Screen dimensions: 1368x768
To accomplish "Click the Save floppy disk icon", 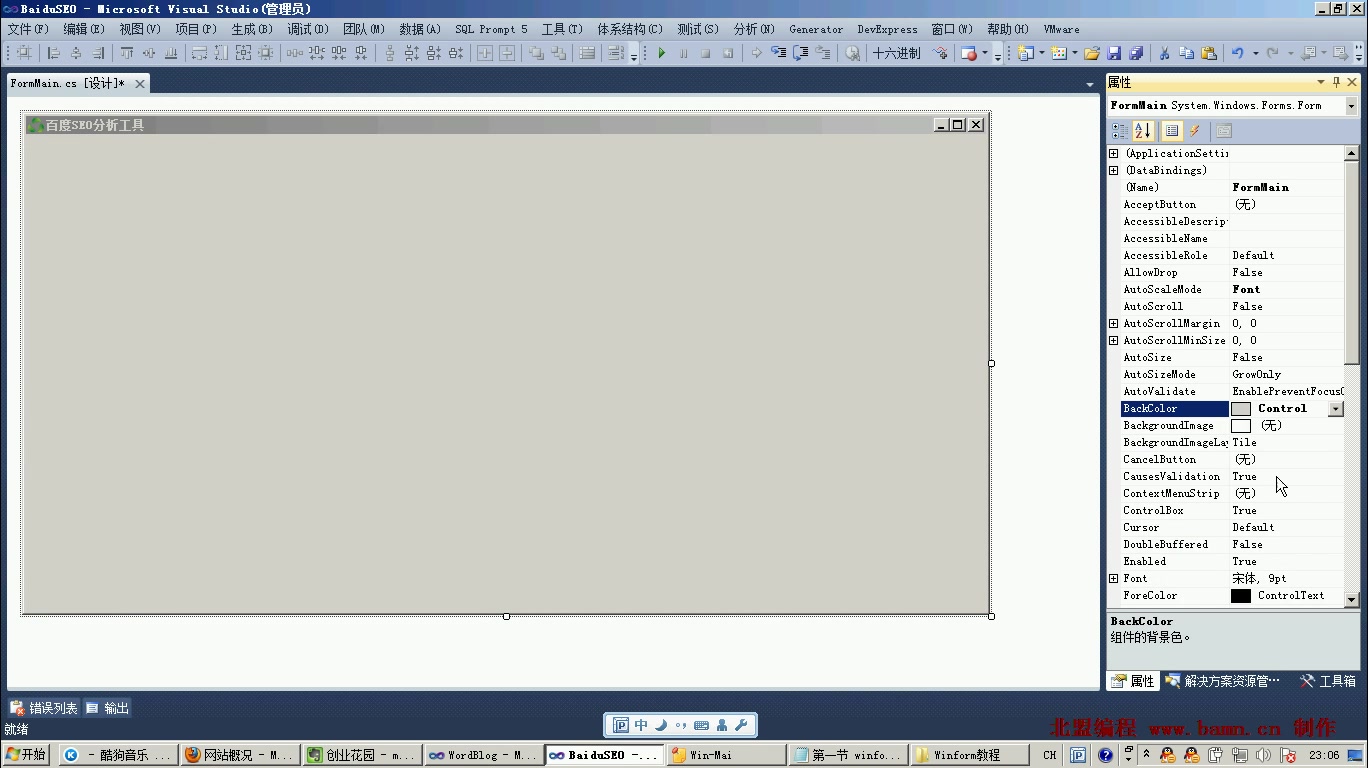I will pos(1113,53).
